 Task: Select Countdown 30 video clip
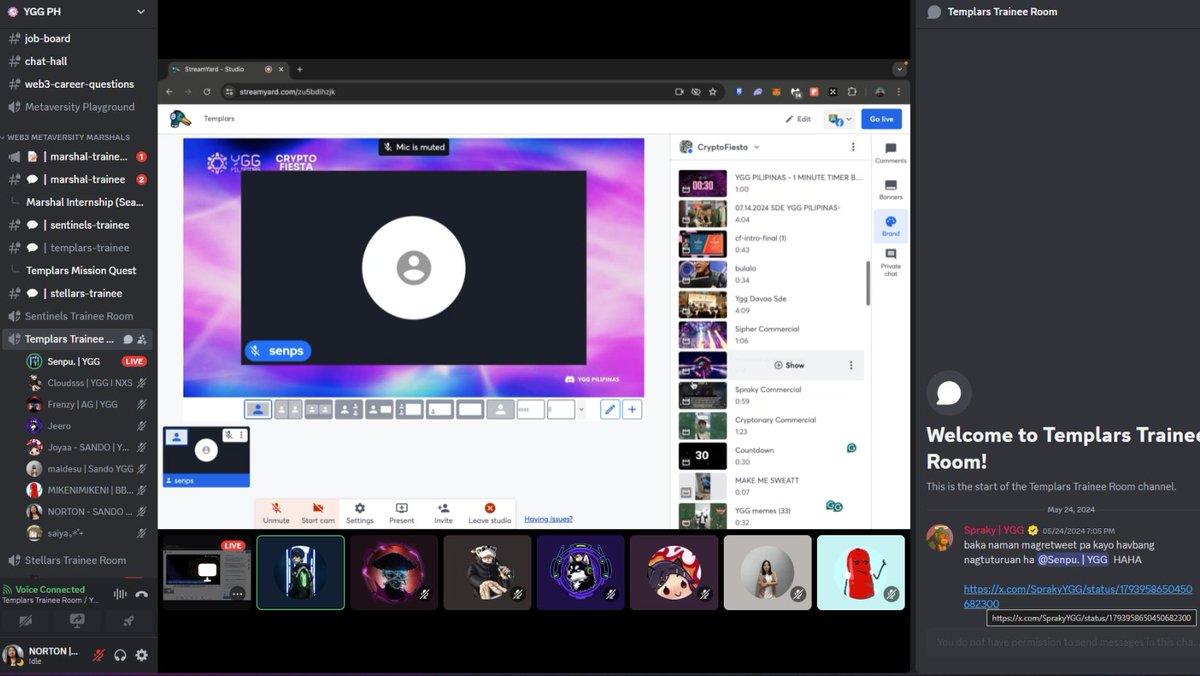(x=770, y=456)
